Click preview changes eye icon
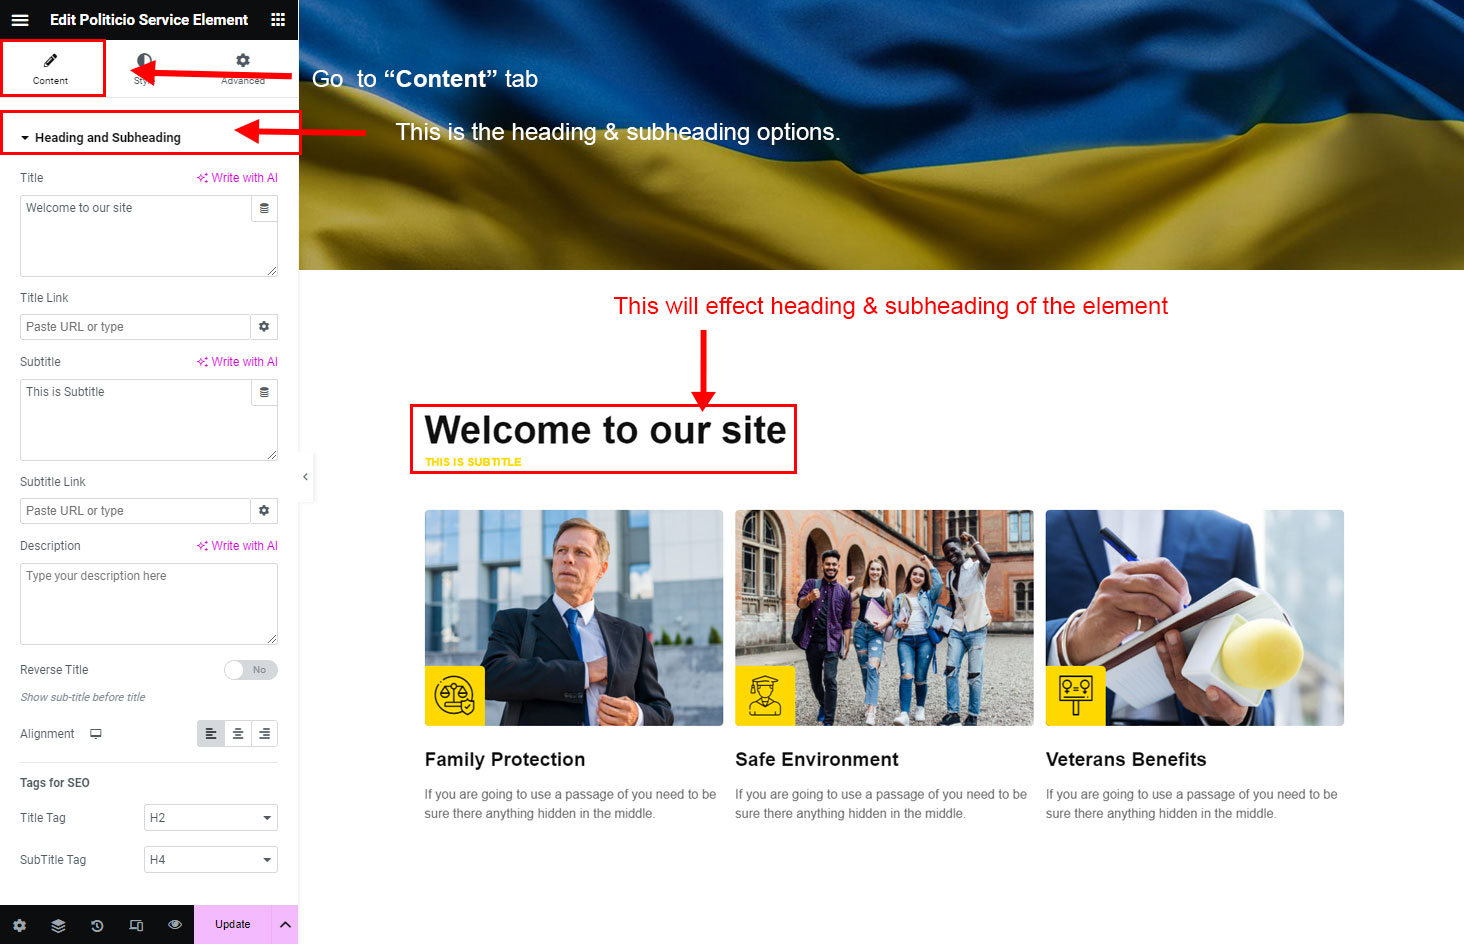 (175, 925)
